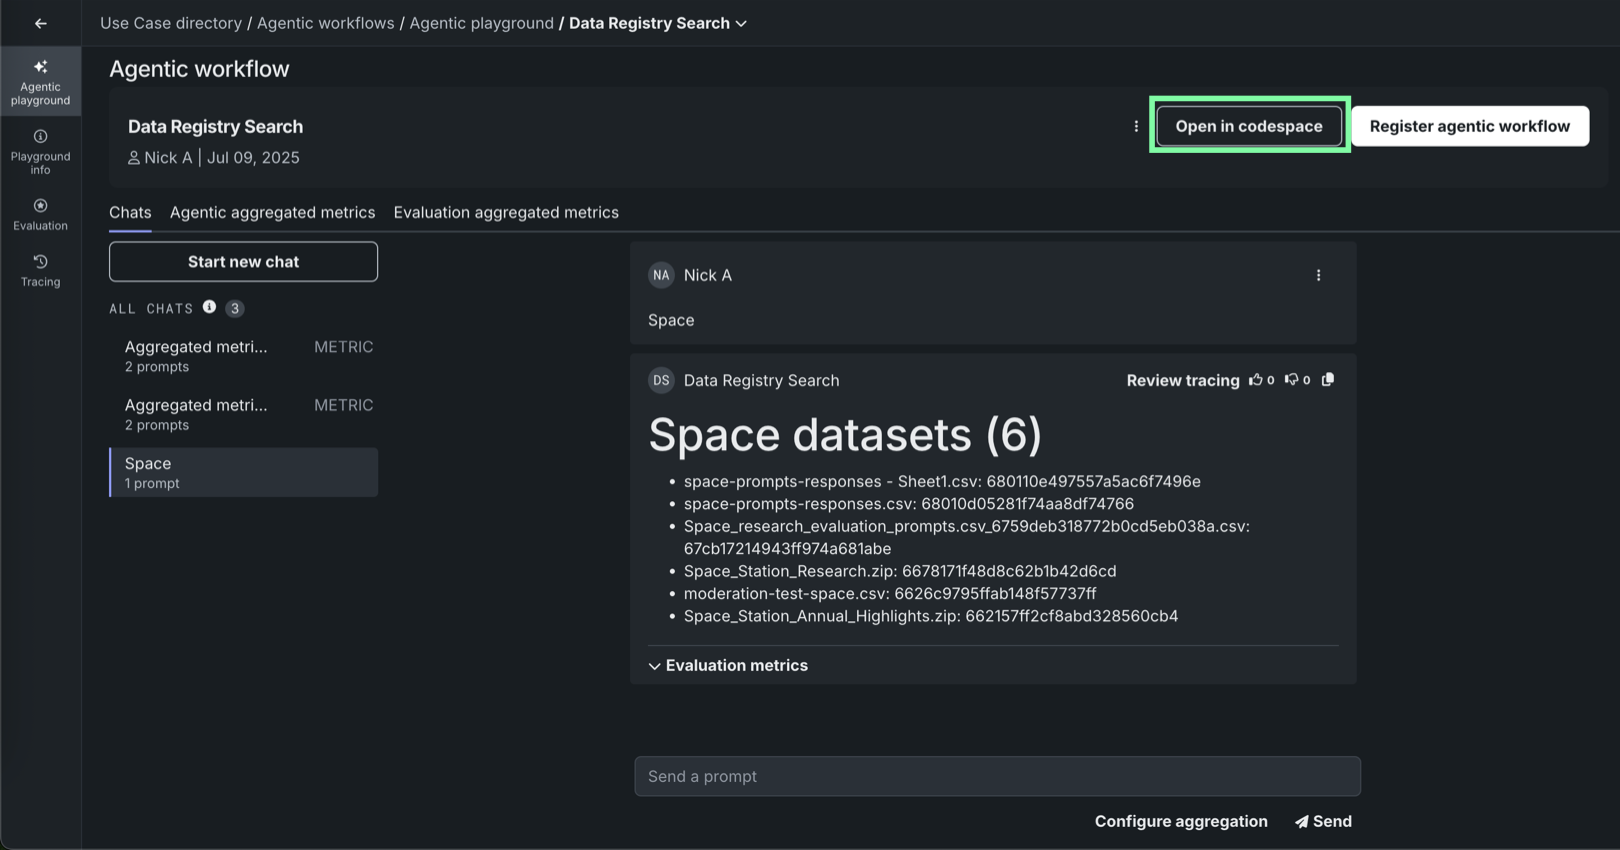
Task: Give thumbs up to the response
Action: pos(1256,380)
